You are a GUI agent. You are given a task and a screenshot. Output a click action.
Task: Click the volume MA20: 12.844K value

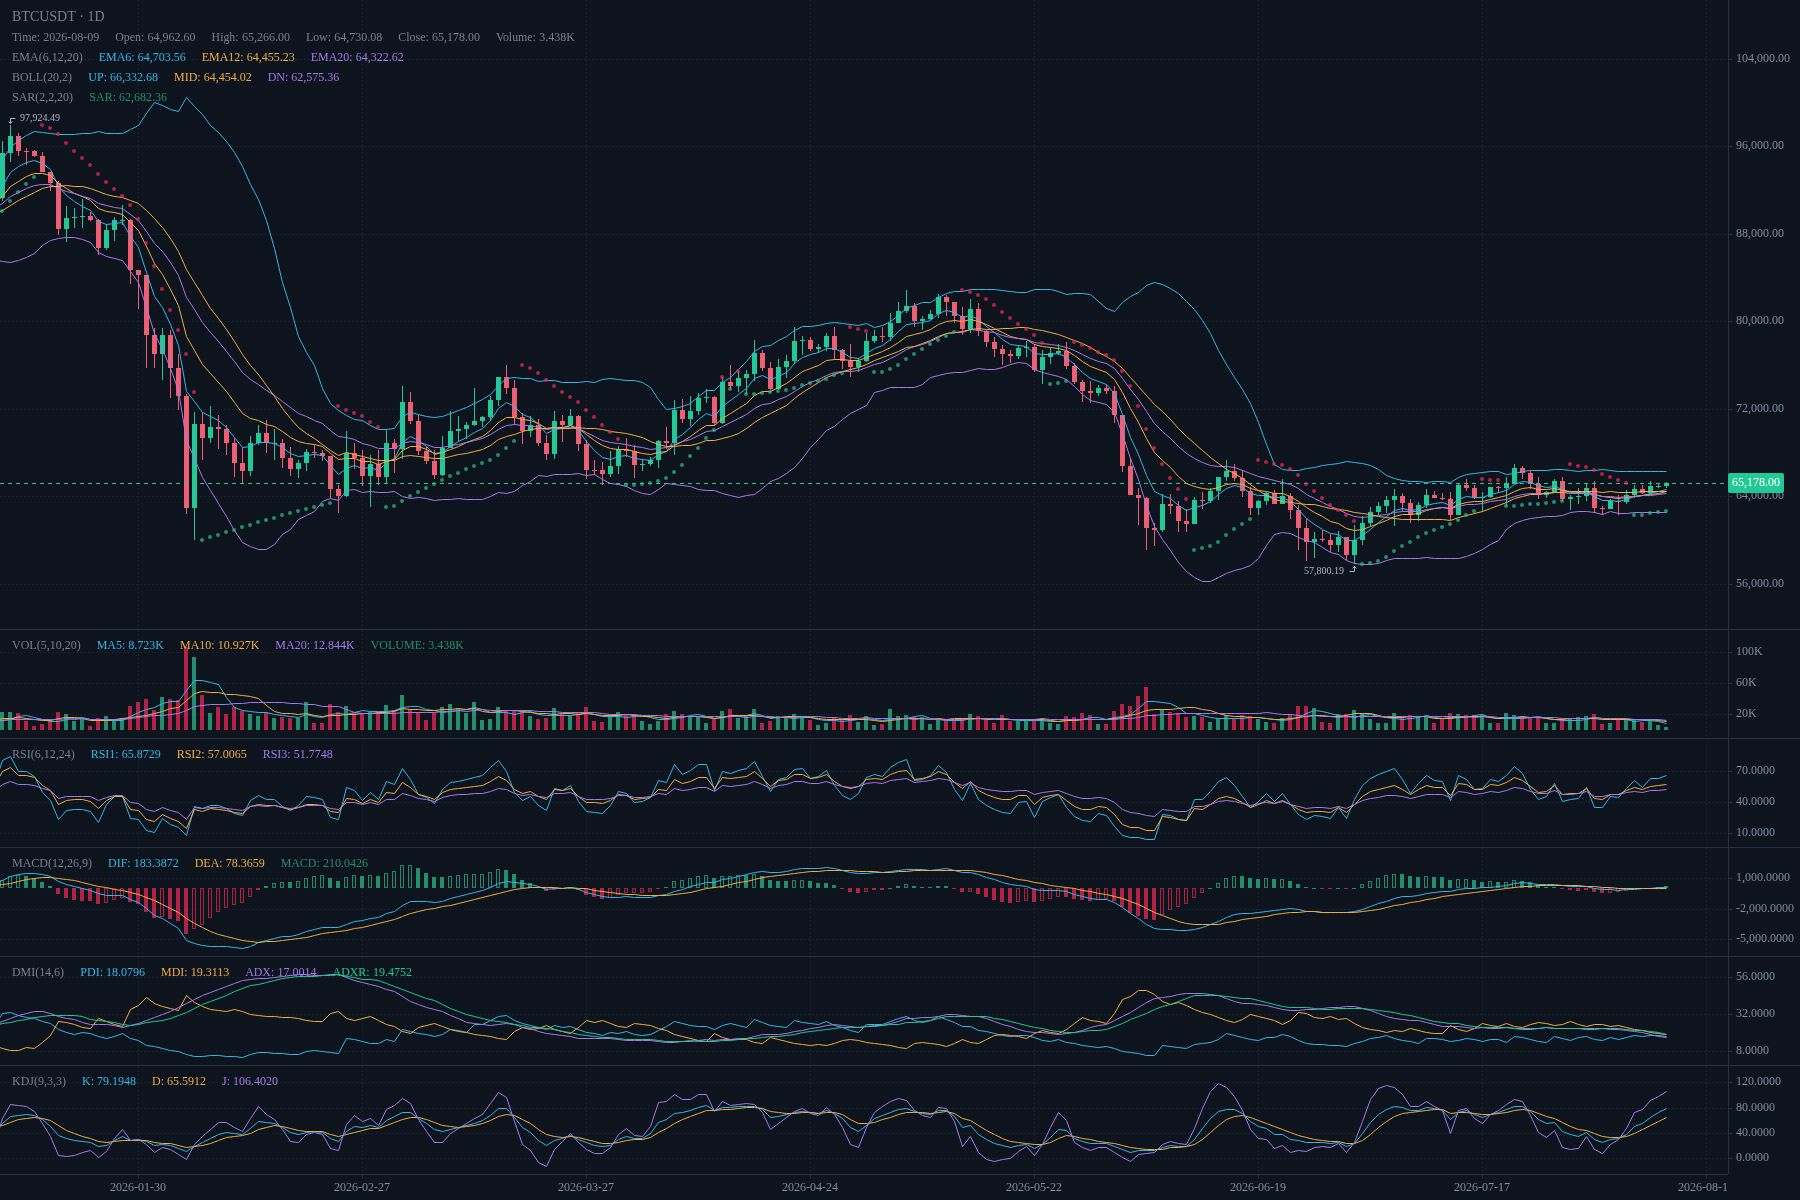314,645
